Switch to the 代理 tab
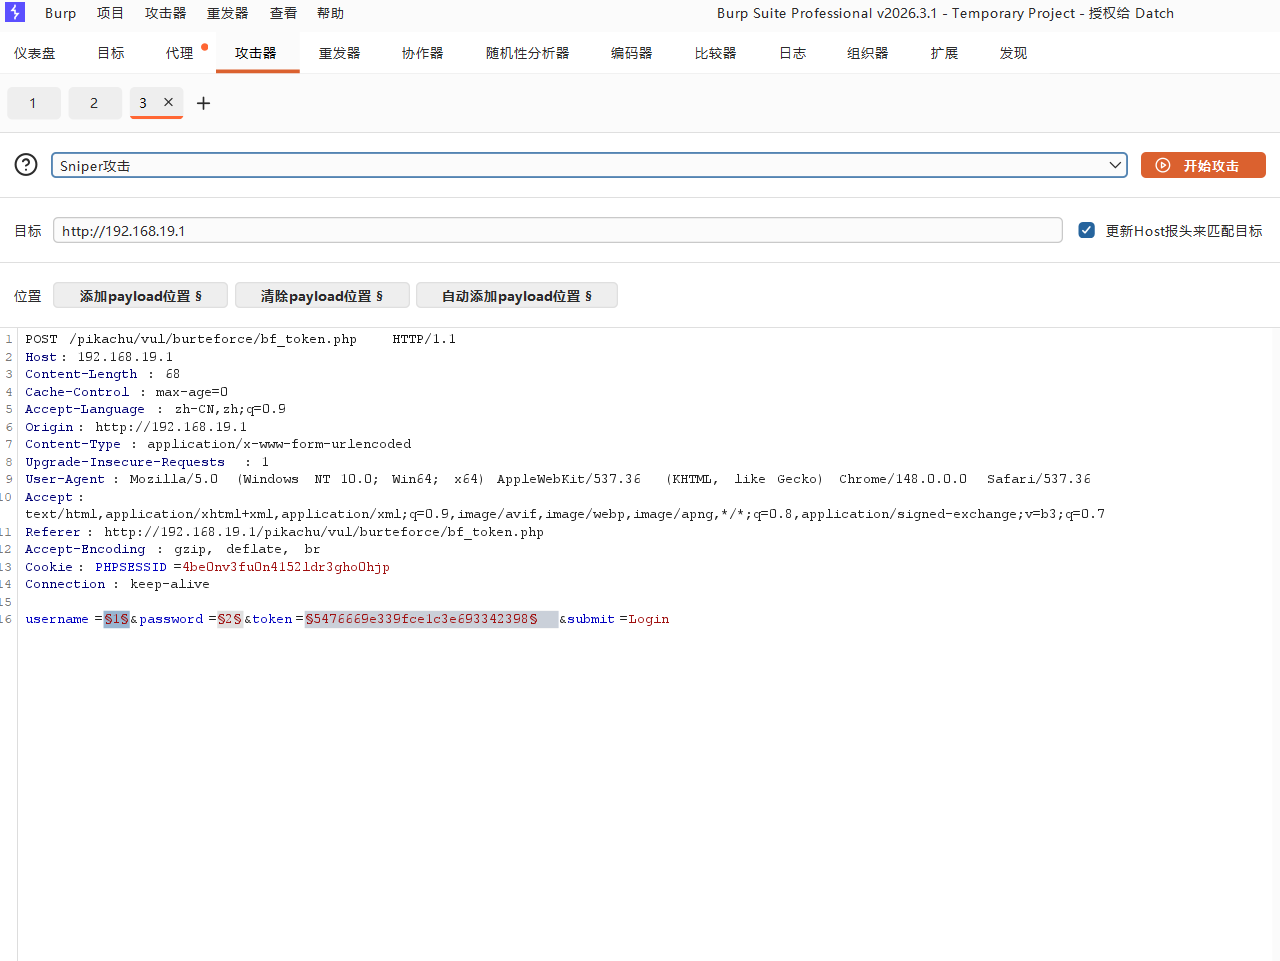The width and height of the screenshot is (1280, 961). 180,53
